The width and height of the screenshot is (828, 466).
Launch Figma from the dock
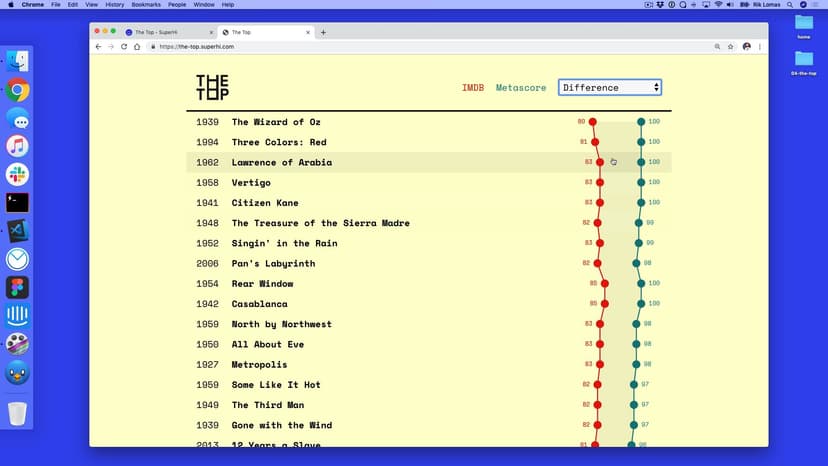(x=17, y=288)
